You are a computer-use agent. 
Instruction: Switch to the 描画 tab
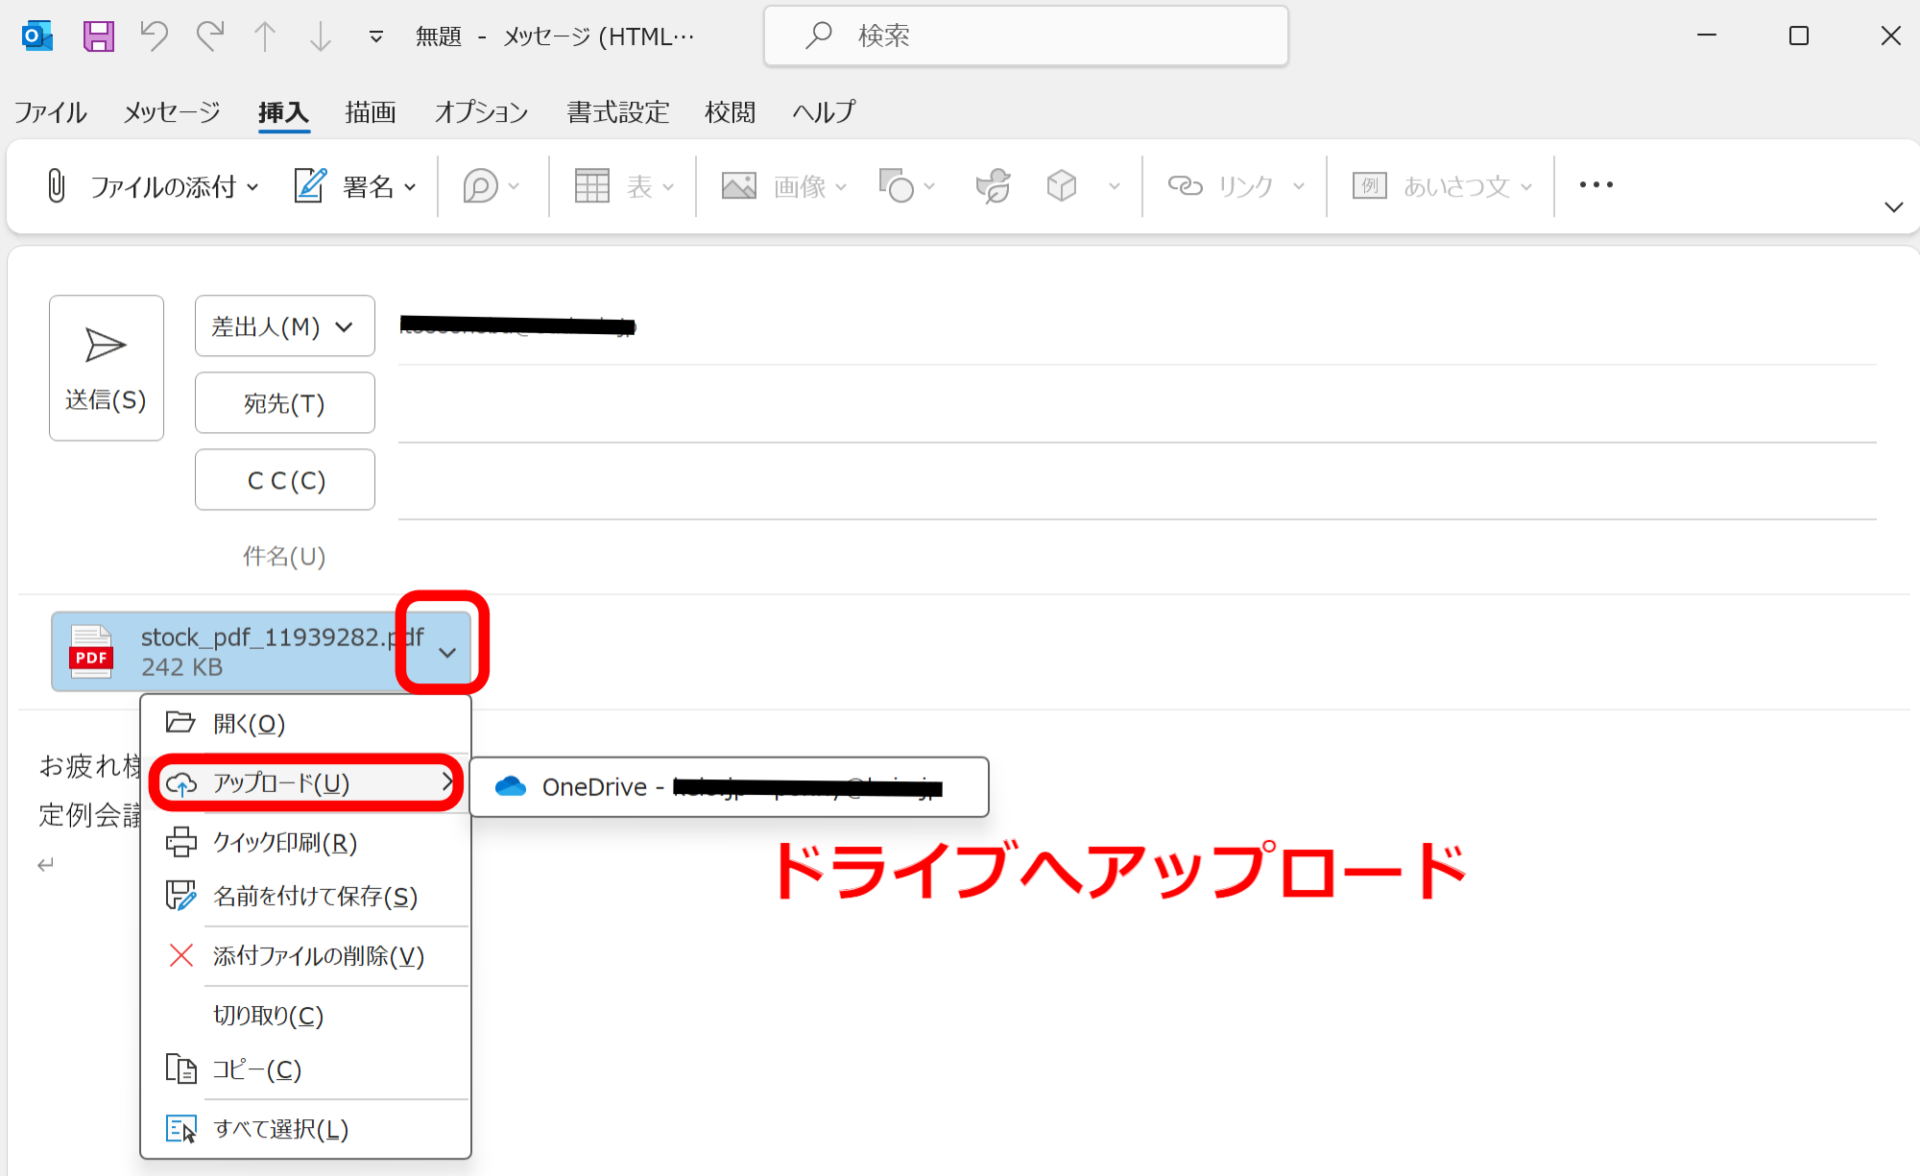370,112
